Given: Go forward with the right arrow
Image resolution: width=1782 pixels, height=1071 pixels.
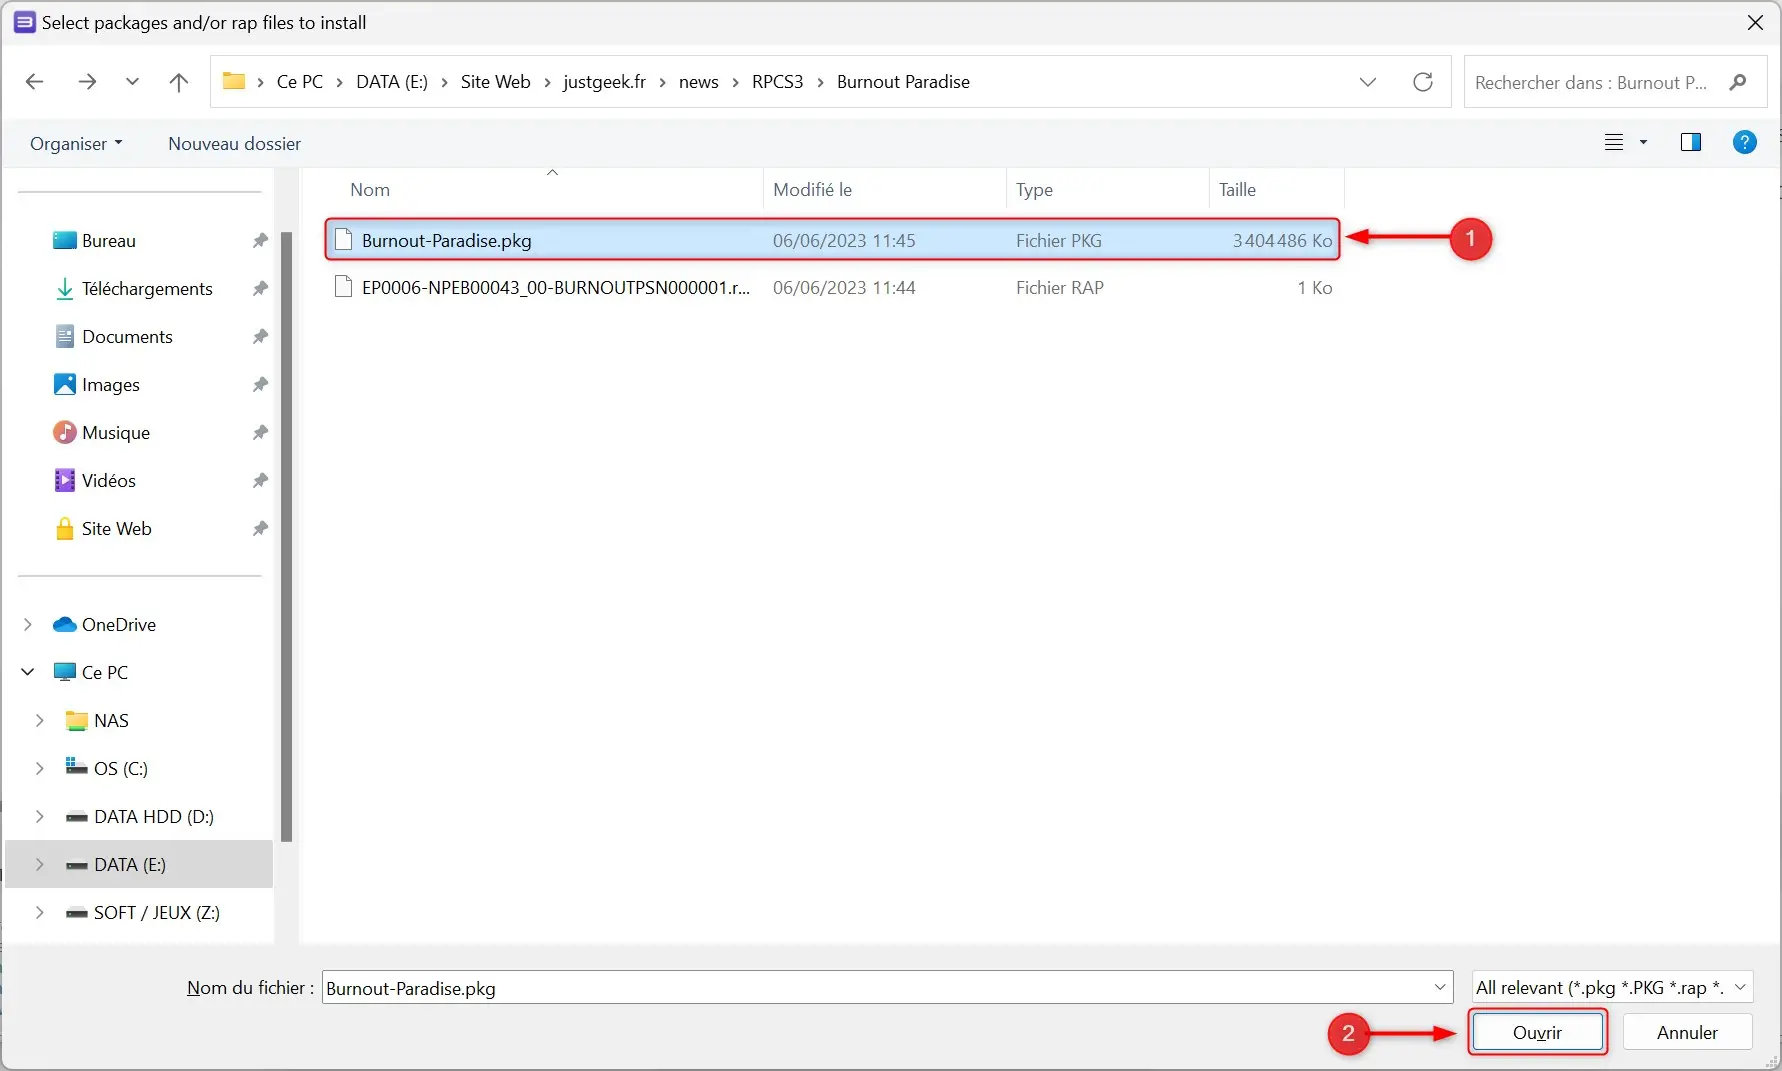Looking at the screenshot, I should pos(87,82).
